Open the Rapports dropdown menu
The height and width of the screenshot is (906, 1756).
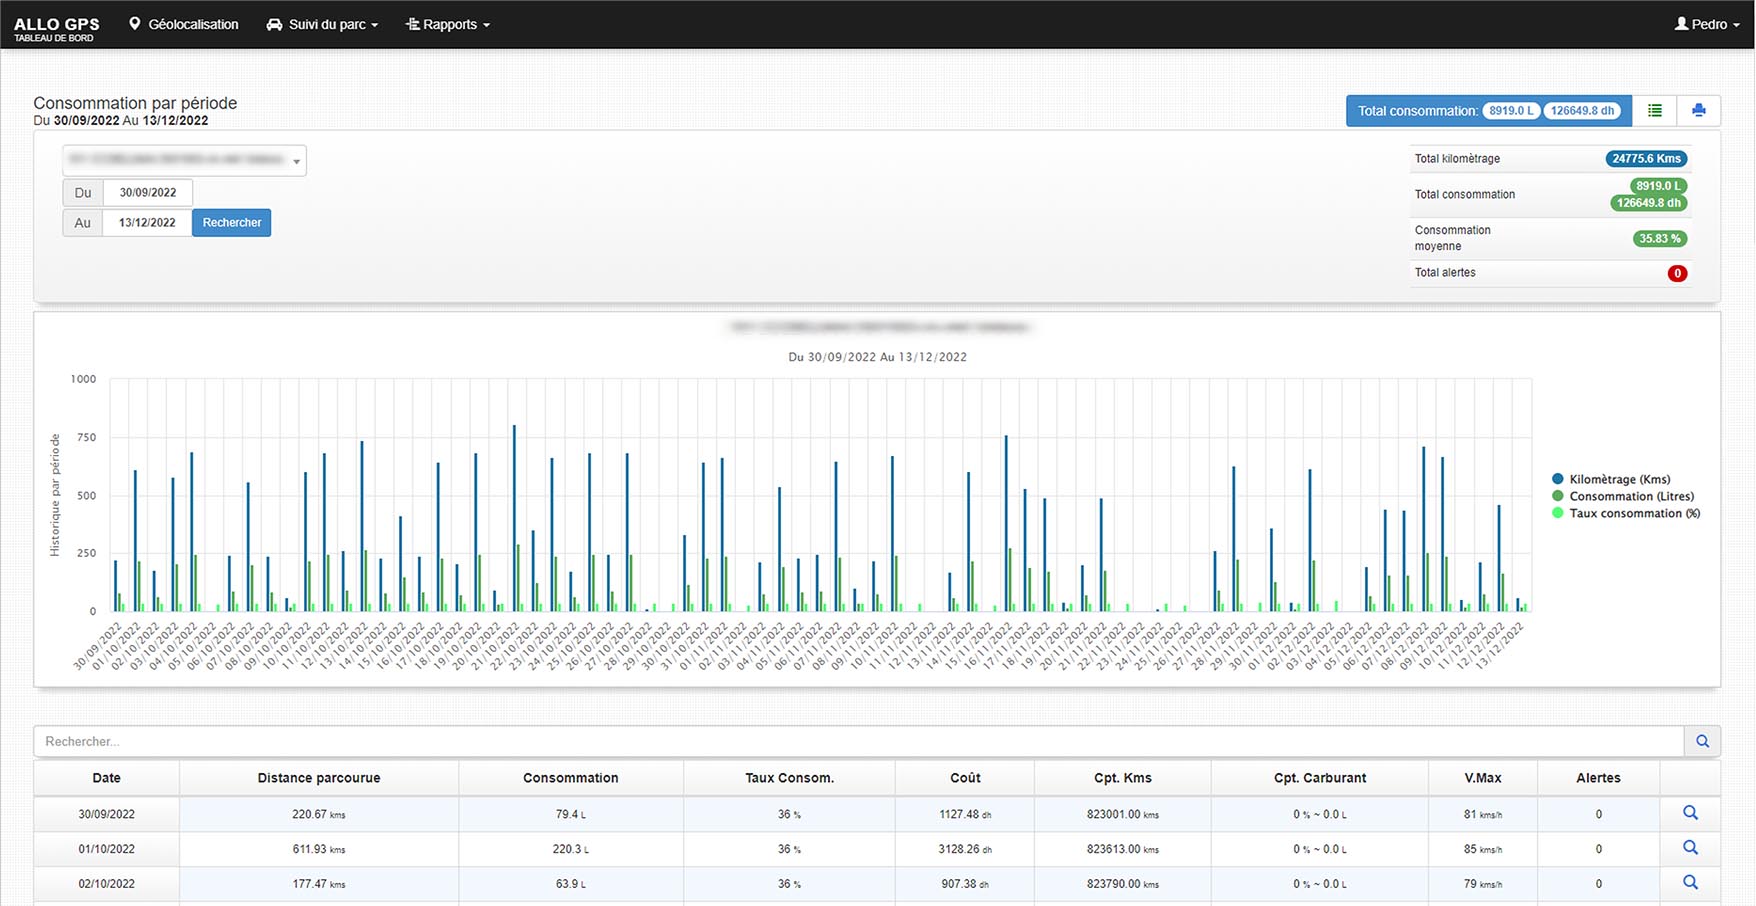pos(448,25)
